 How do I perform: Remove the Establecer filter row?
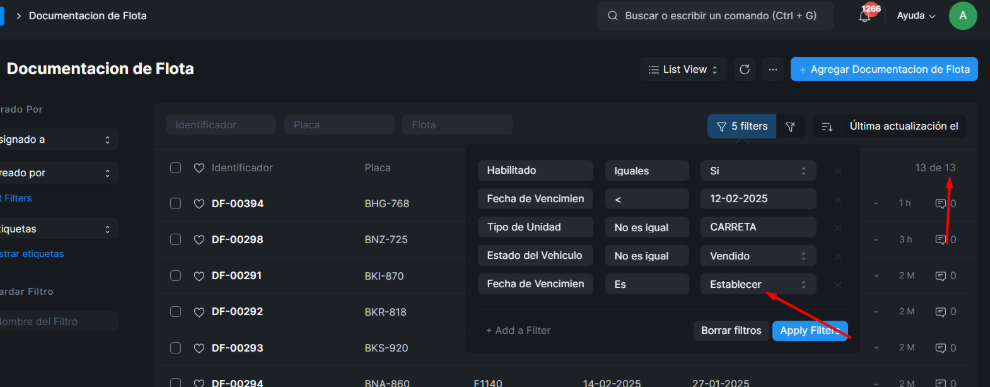[838, 285]
